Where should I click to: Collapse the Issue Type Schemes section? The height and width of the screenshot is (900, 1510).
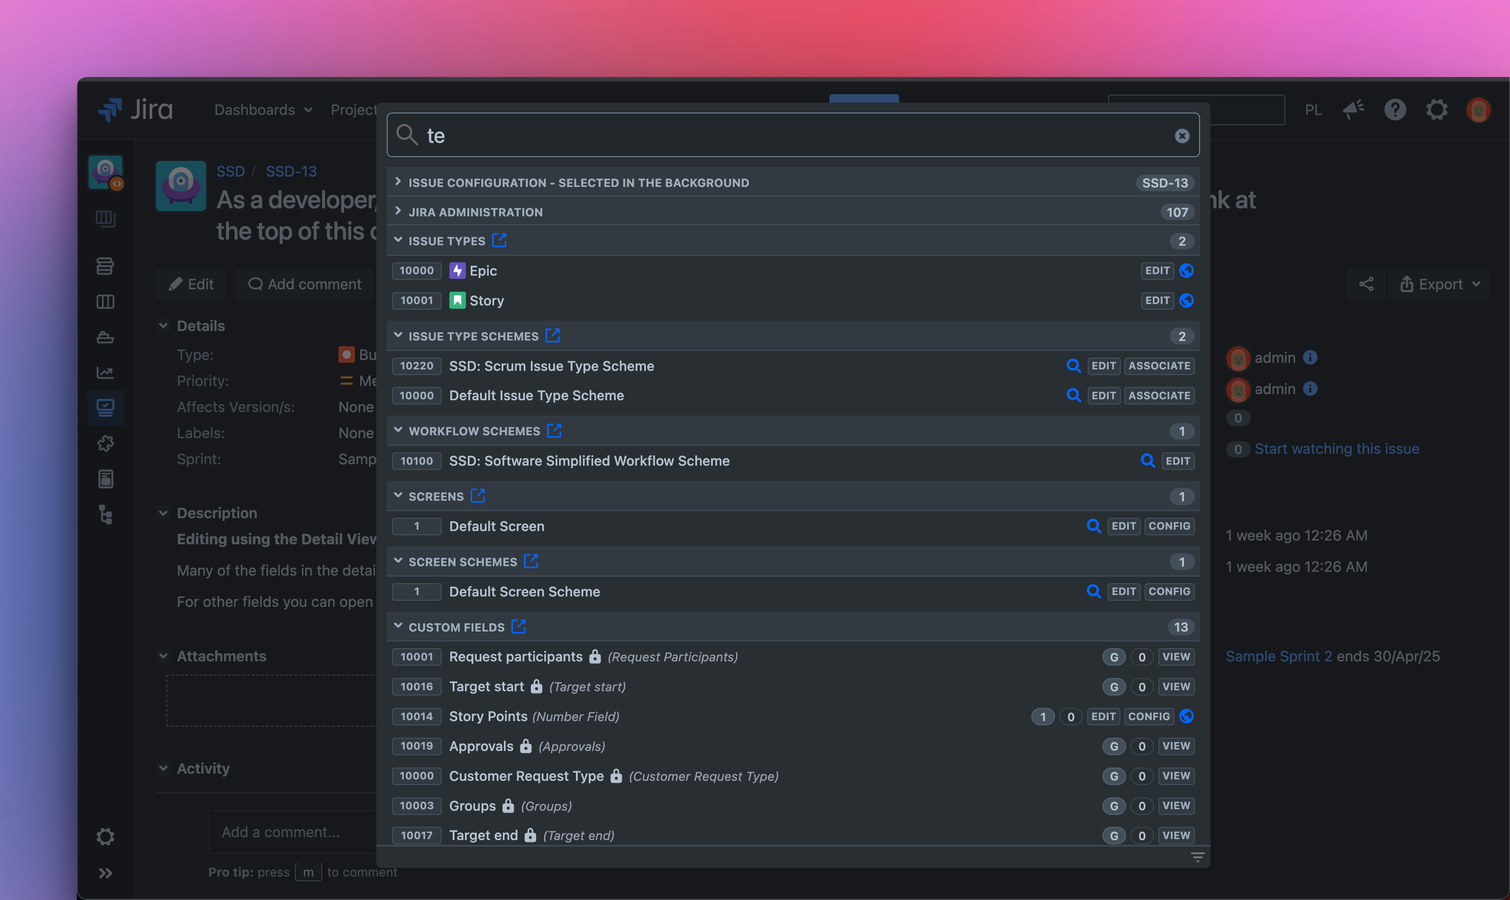(398, 335)
